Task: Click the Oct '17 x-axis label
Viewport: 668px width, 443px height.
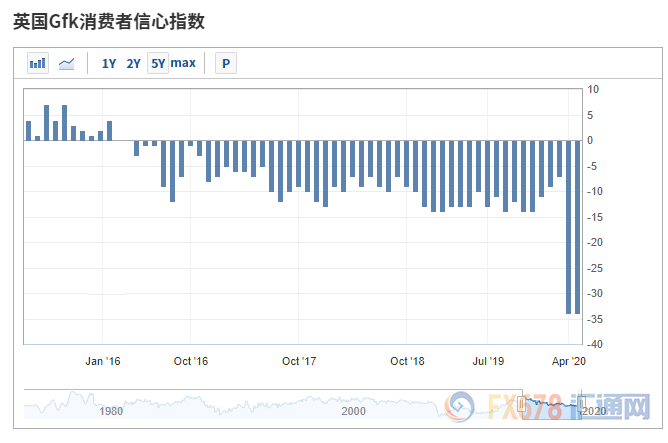Action: tap(299, 361)
